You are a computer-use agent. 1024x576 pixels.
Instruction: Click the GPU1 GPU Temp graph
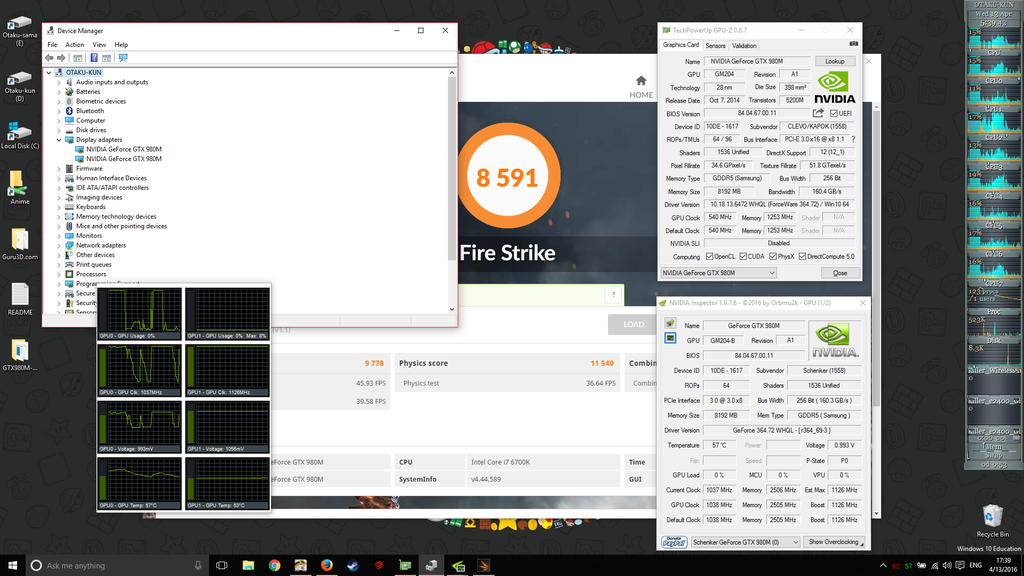tap(227, 483)
